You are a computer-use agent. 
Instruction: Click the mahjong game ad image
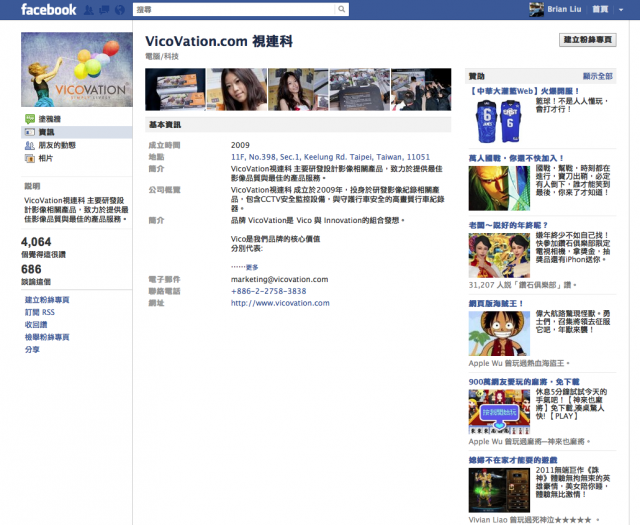499,412
